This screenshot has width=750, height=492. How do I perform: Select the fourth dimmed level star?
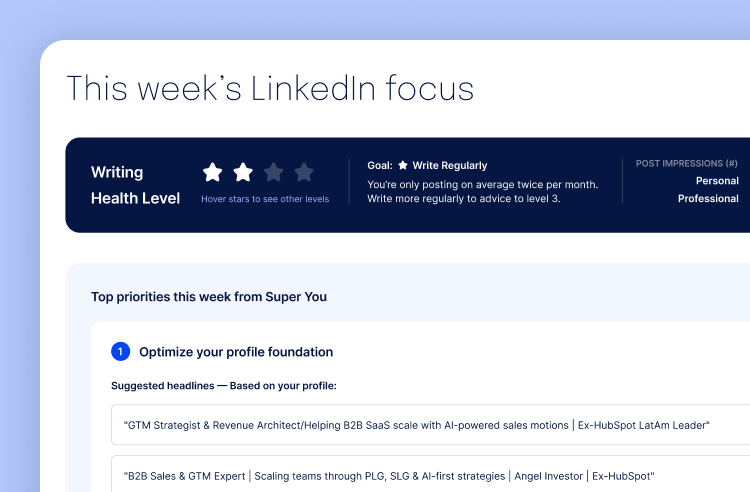[304, 172]
